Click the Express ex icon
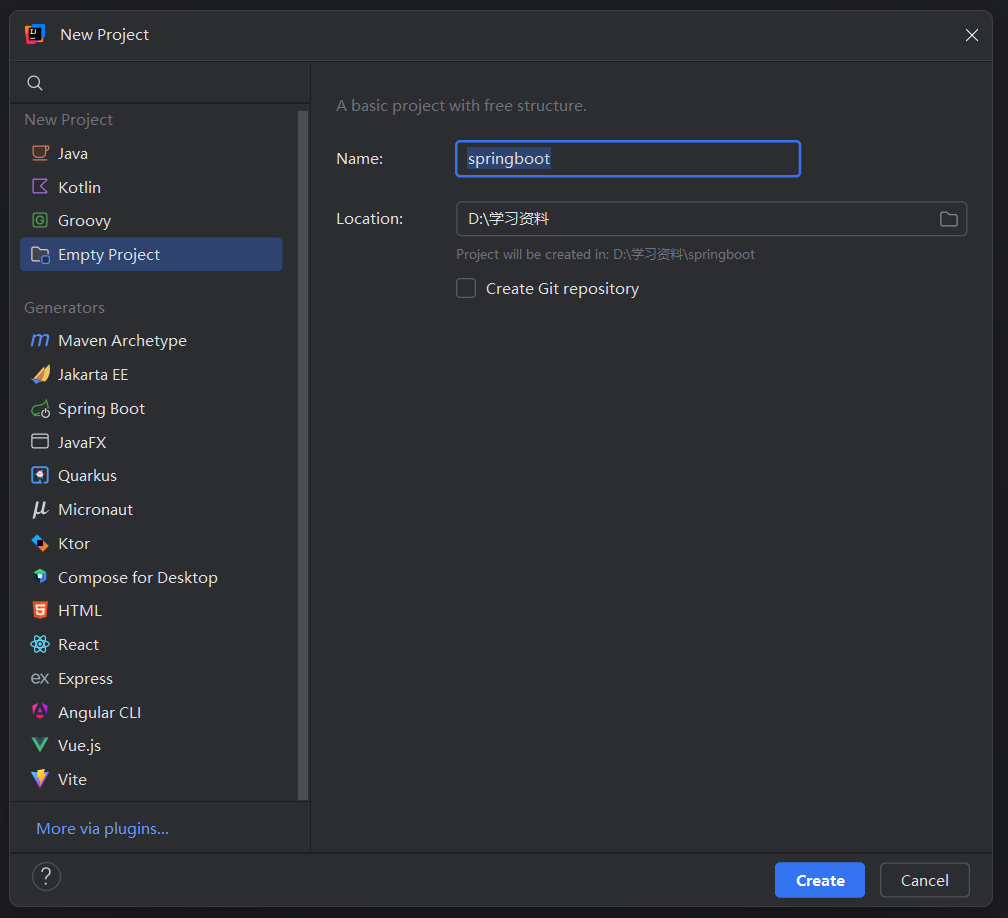This screenshot has height=918, width=1008. (40, 678)
